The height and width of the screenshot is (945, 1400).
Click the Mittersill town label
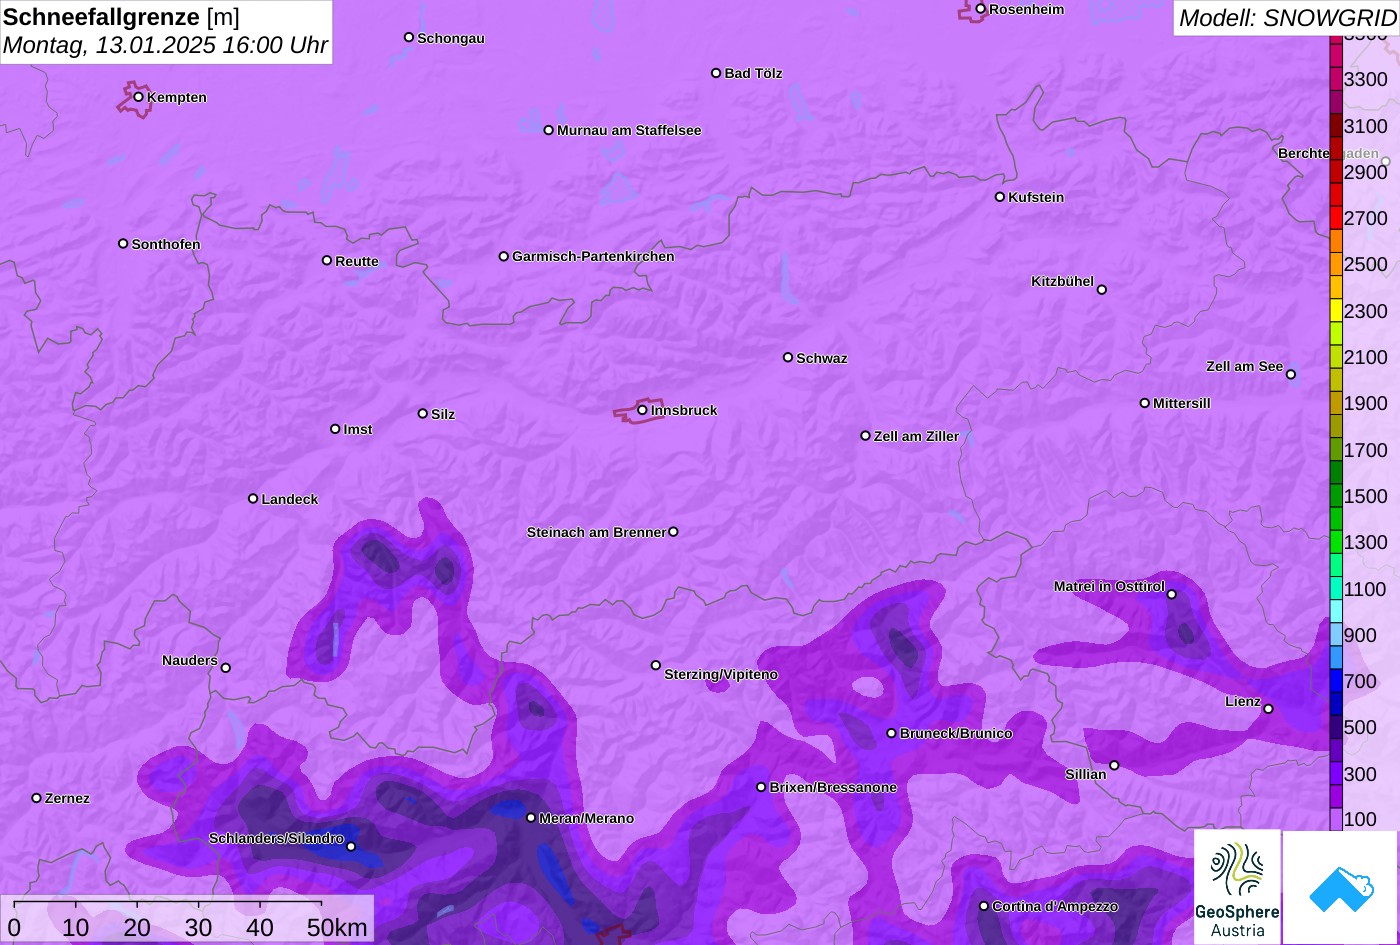1182,403
